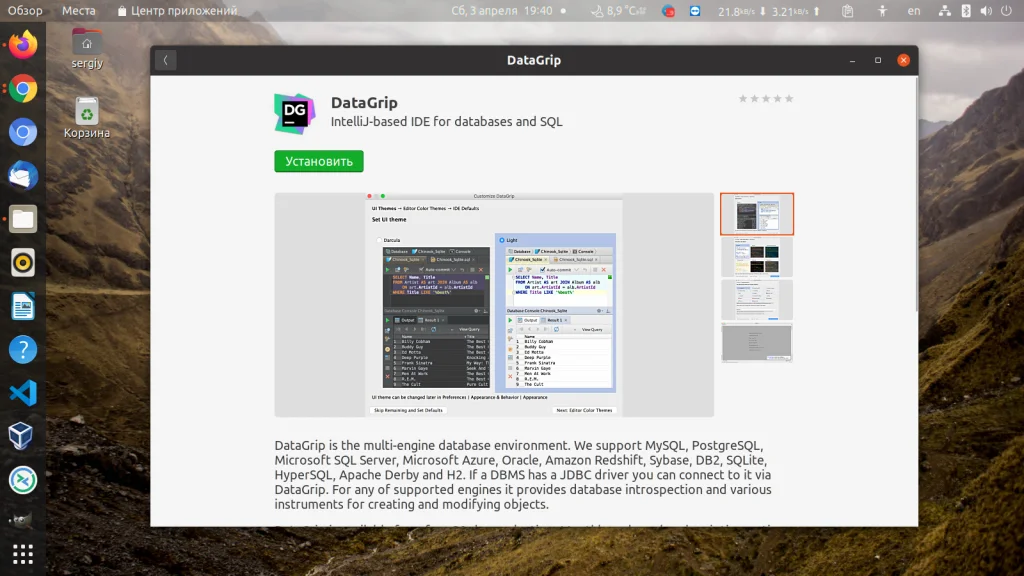
Task: Select the first DataGrip screenshot thumbnail
Action: 757,213
